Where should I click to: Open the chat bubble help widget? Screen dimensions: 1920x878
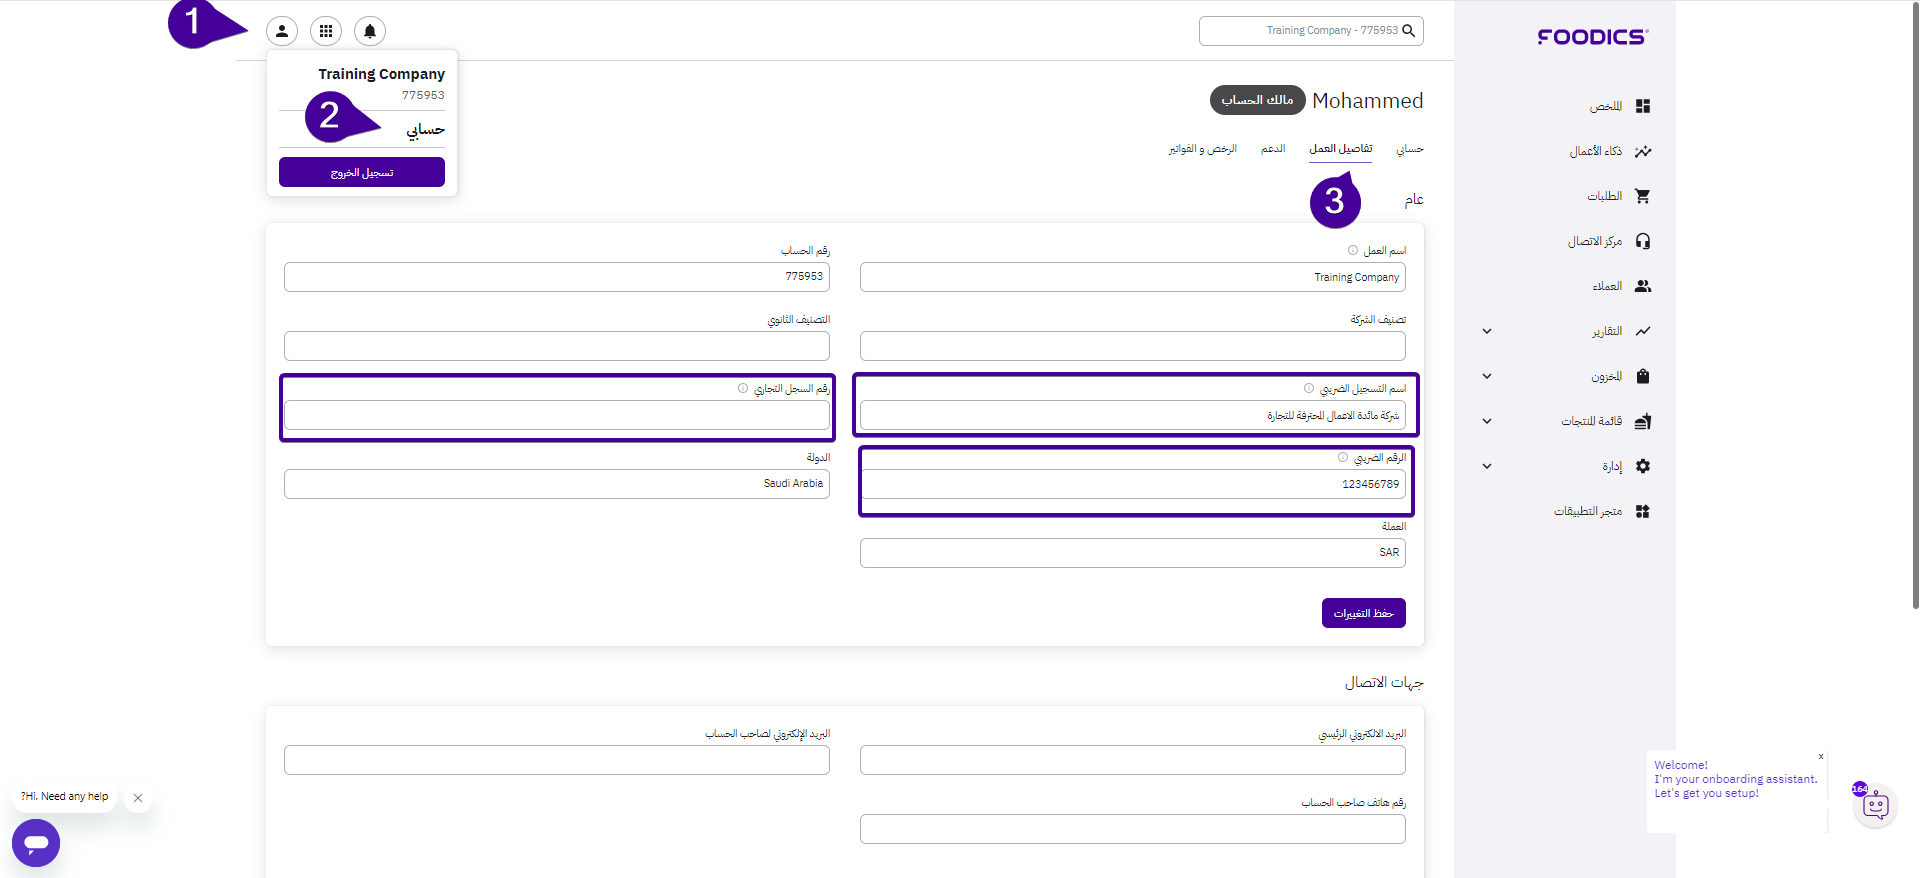tap(36, 843)
